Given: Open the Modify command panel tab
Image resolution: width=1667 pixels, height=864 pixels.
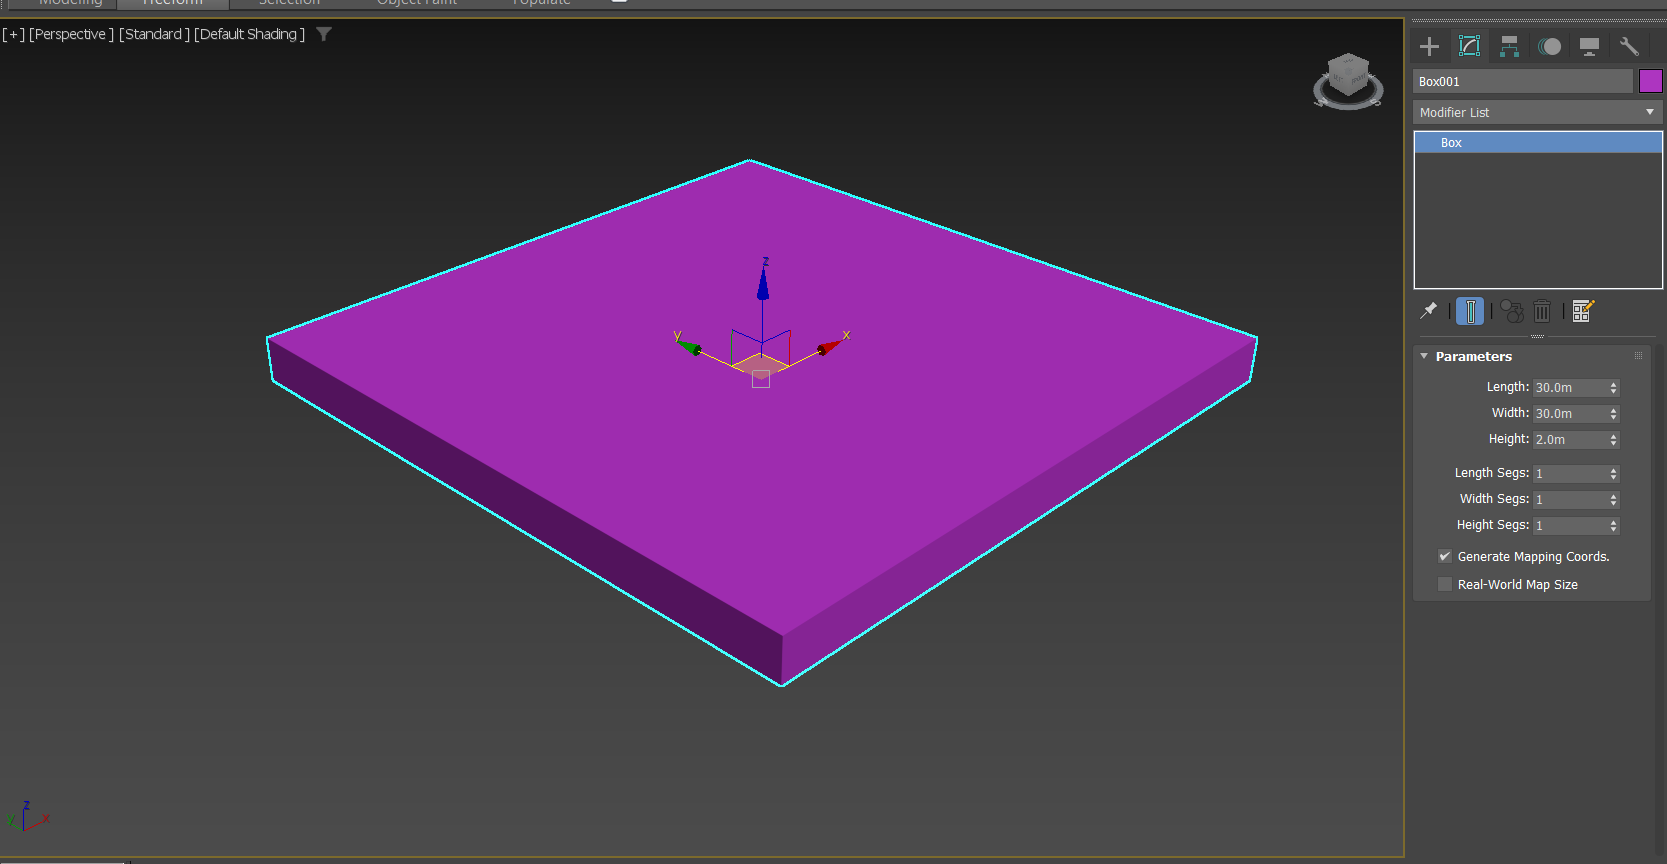Looking at the screenshot, I should [x=1469, y=46].
